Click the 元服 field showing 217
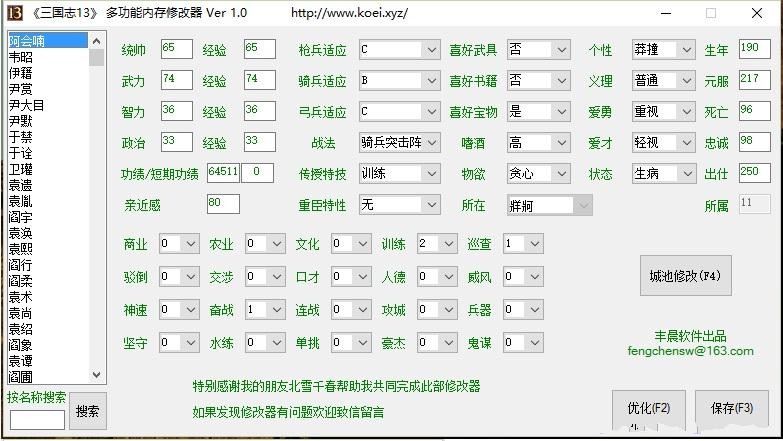This screenshot has height=441, width=783. coord(755,80)
